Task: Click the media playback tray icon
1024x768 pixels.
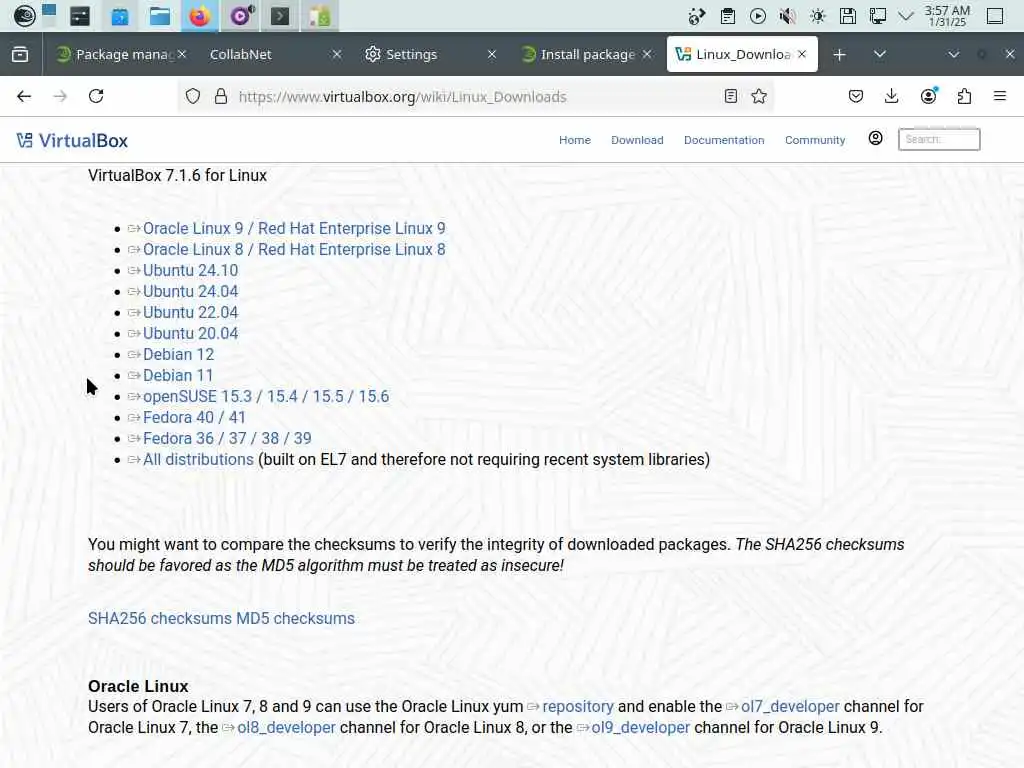Action: point(758,16)
